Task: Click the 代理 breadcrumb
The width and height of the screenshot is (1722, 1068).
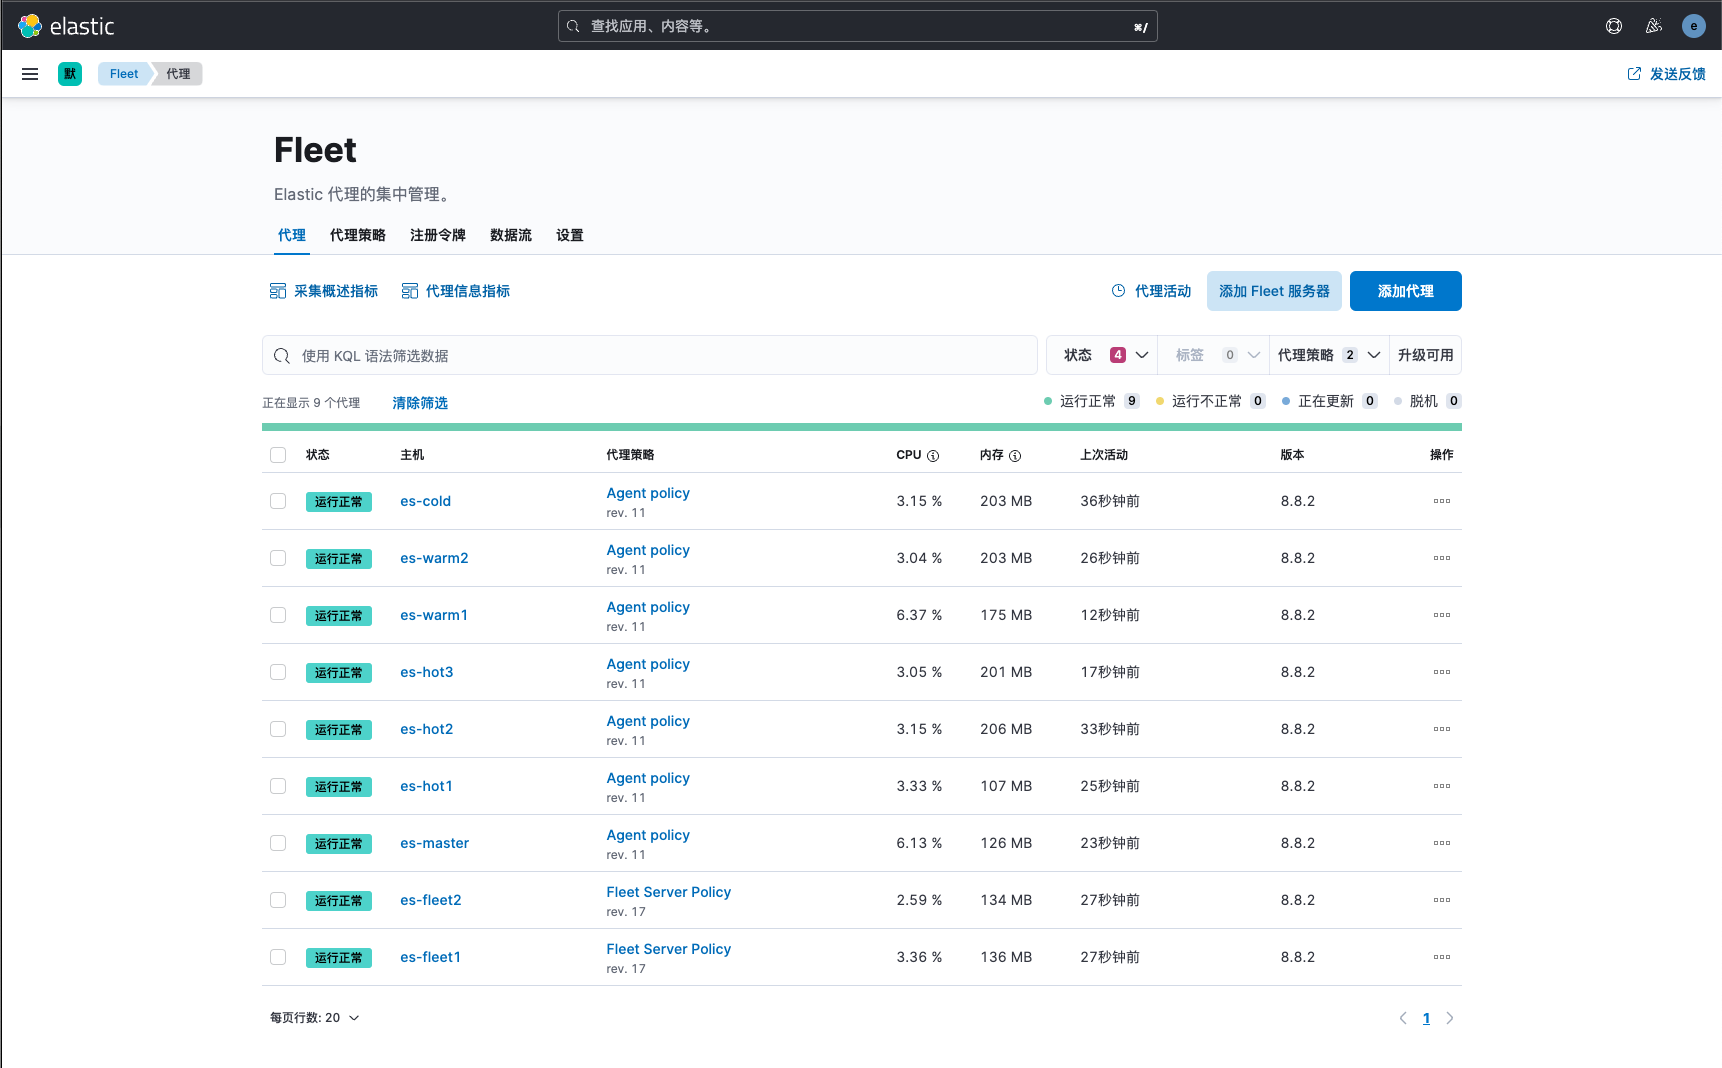Action: [x=178, y=74]
